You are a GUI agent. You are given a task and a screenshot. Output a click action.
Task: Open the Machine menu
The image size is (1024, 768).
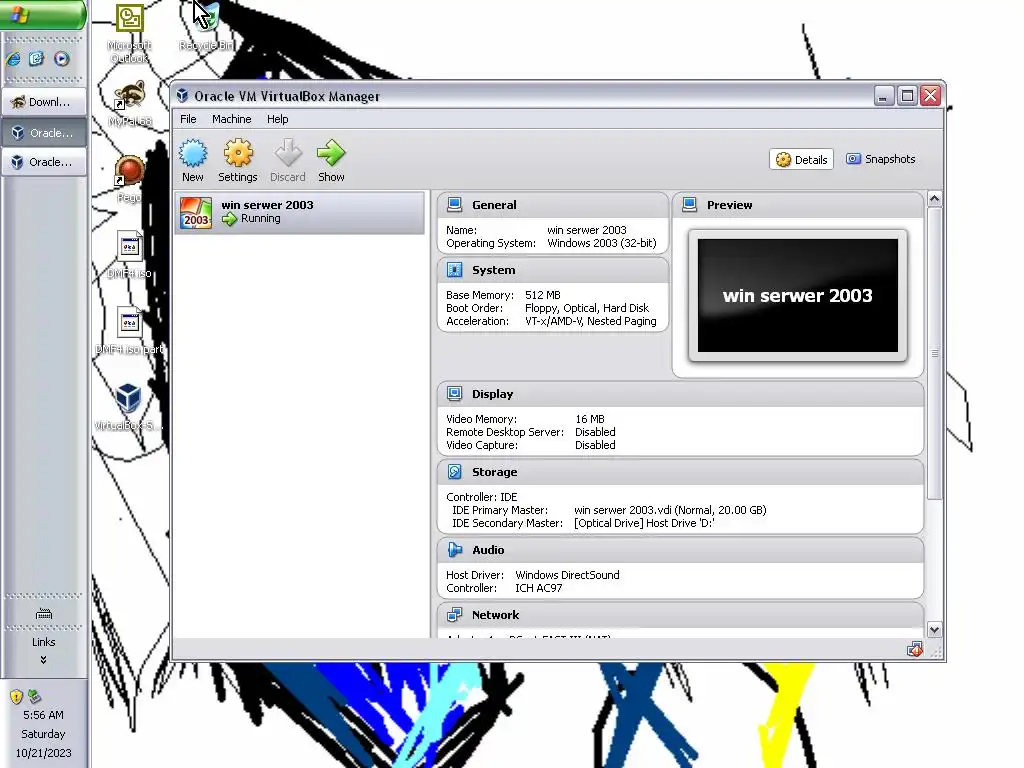point(231,119)
